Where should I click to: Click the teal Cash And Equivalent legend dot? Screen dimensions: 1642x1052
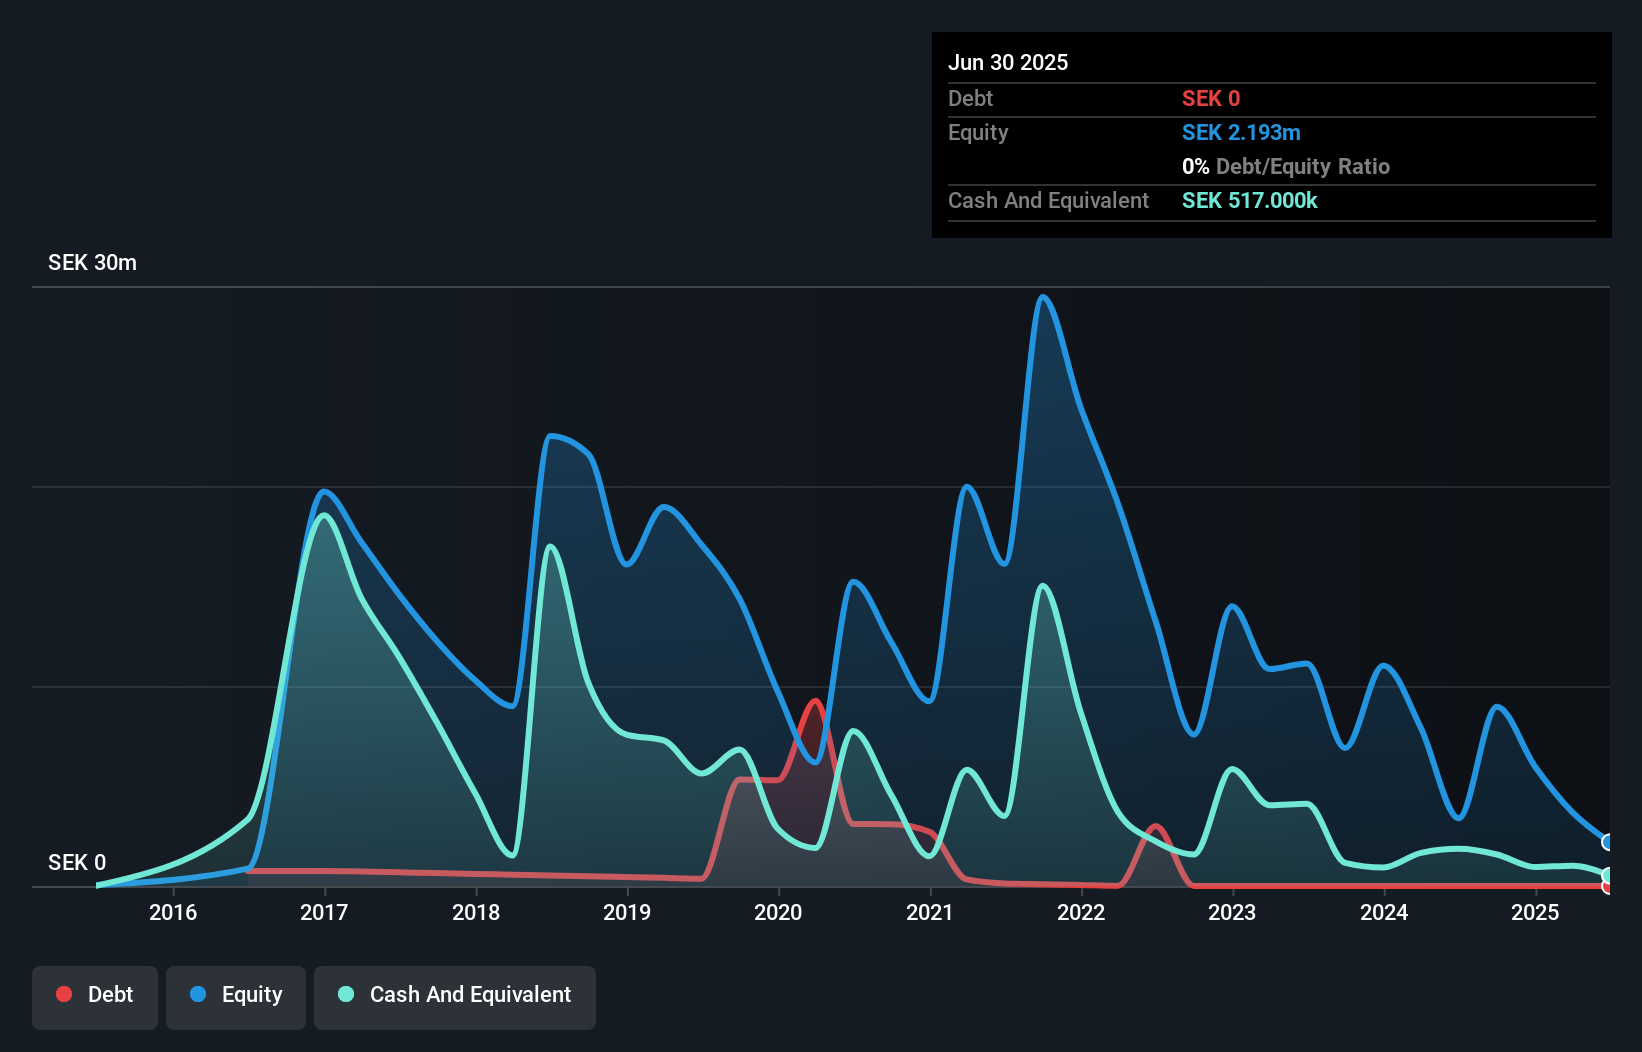[346, 994]
